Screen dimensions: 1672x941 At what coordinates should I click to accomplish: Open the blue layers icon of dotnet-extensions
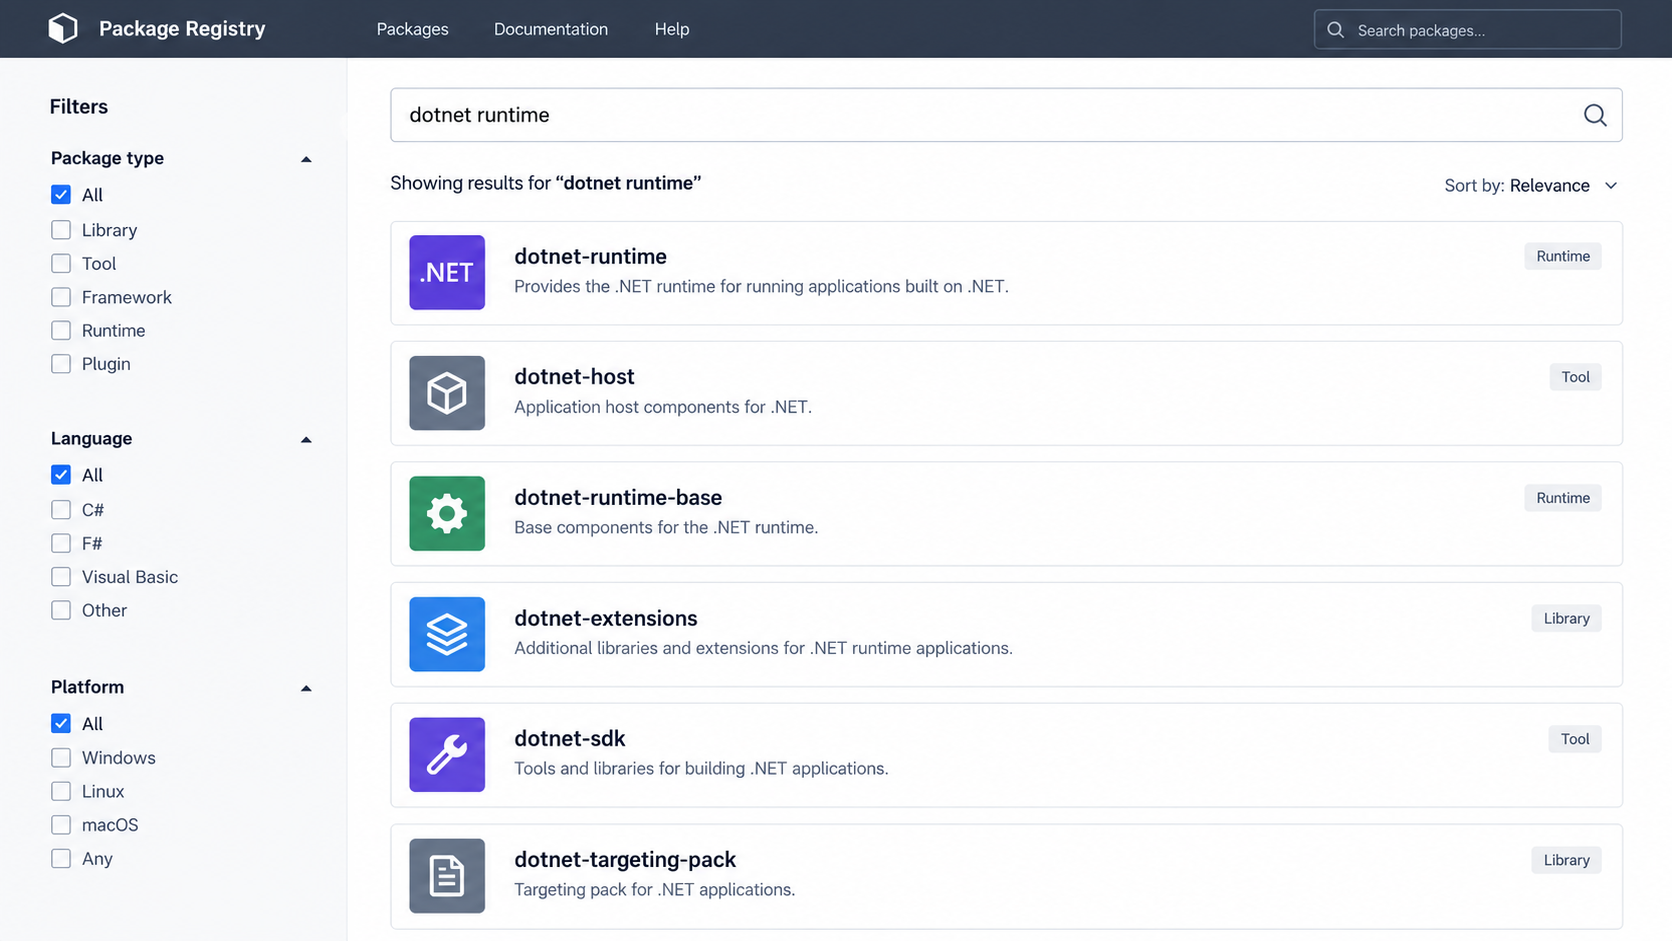coord(447,634)
